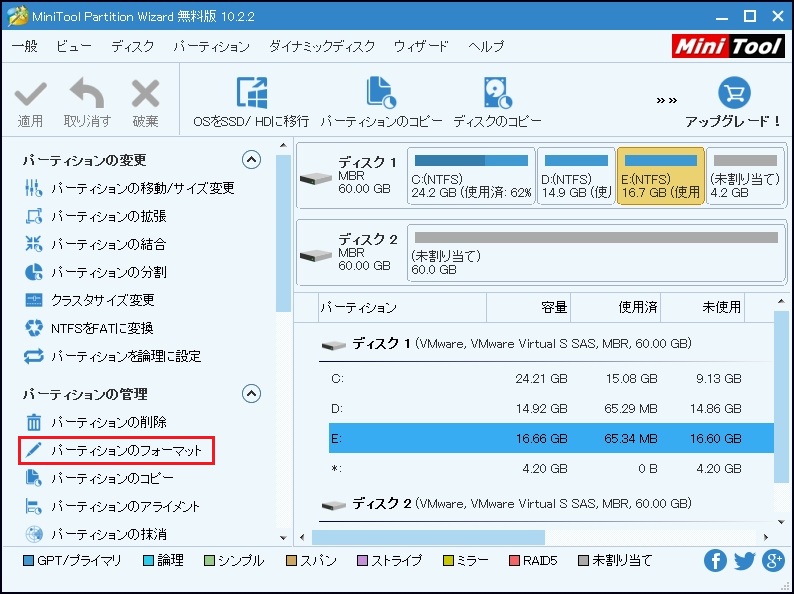Open the ダイナミックディスク menu

[322, 47]
